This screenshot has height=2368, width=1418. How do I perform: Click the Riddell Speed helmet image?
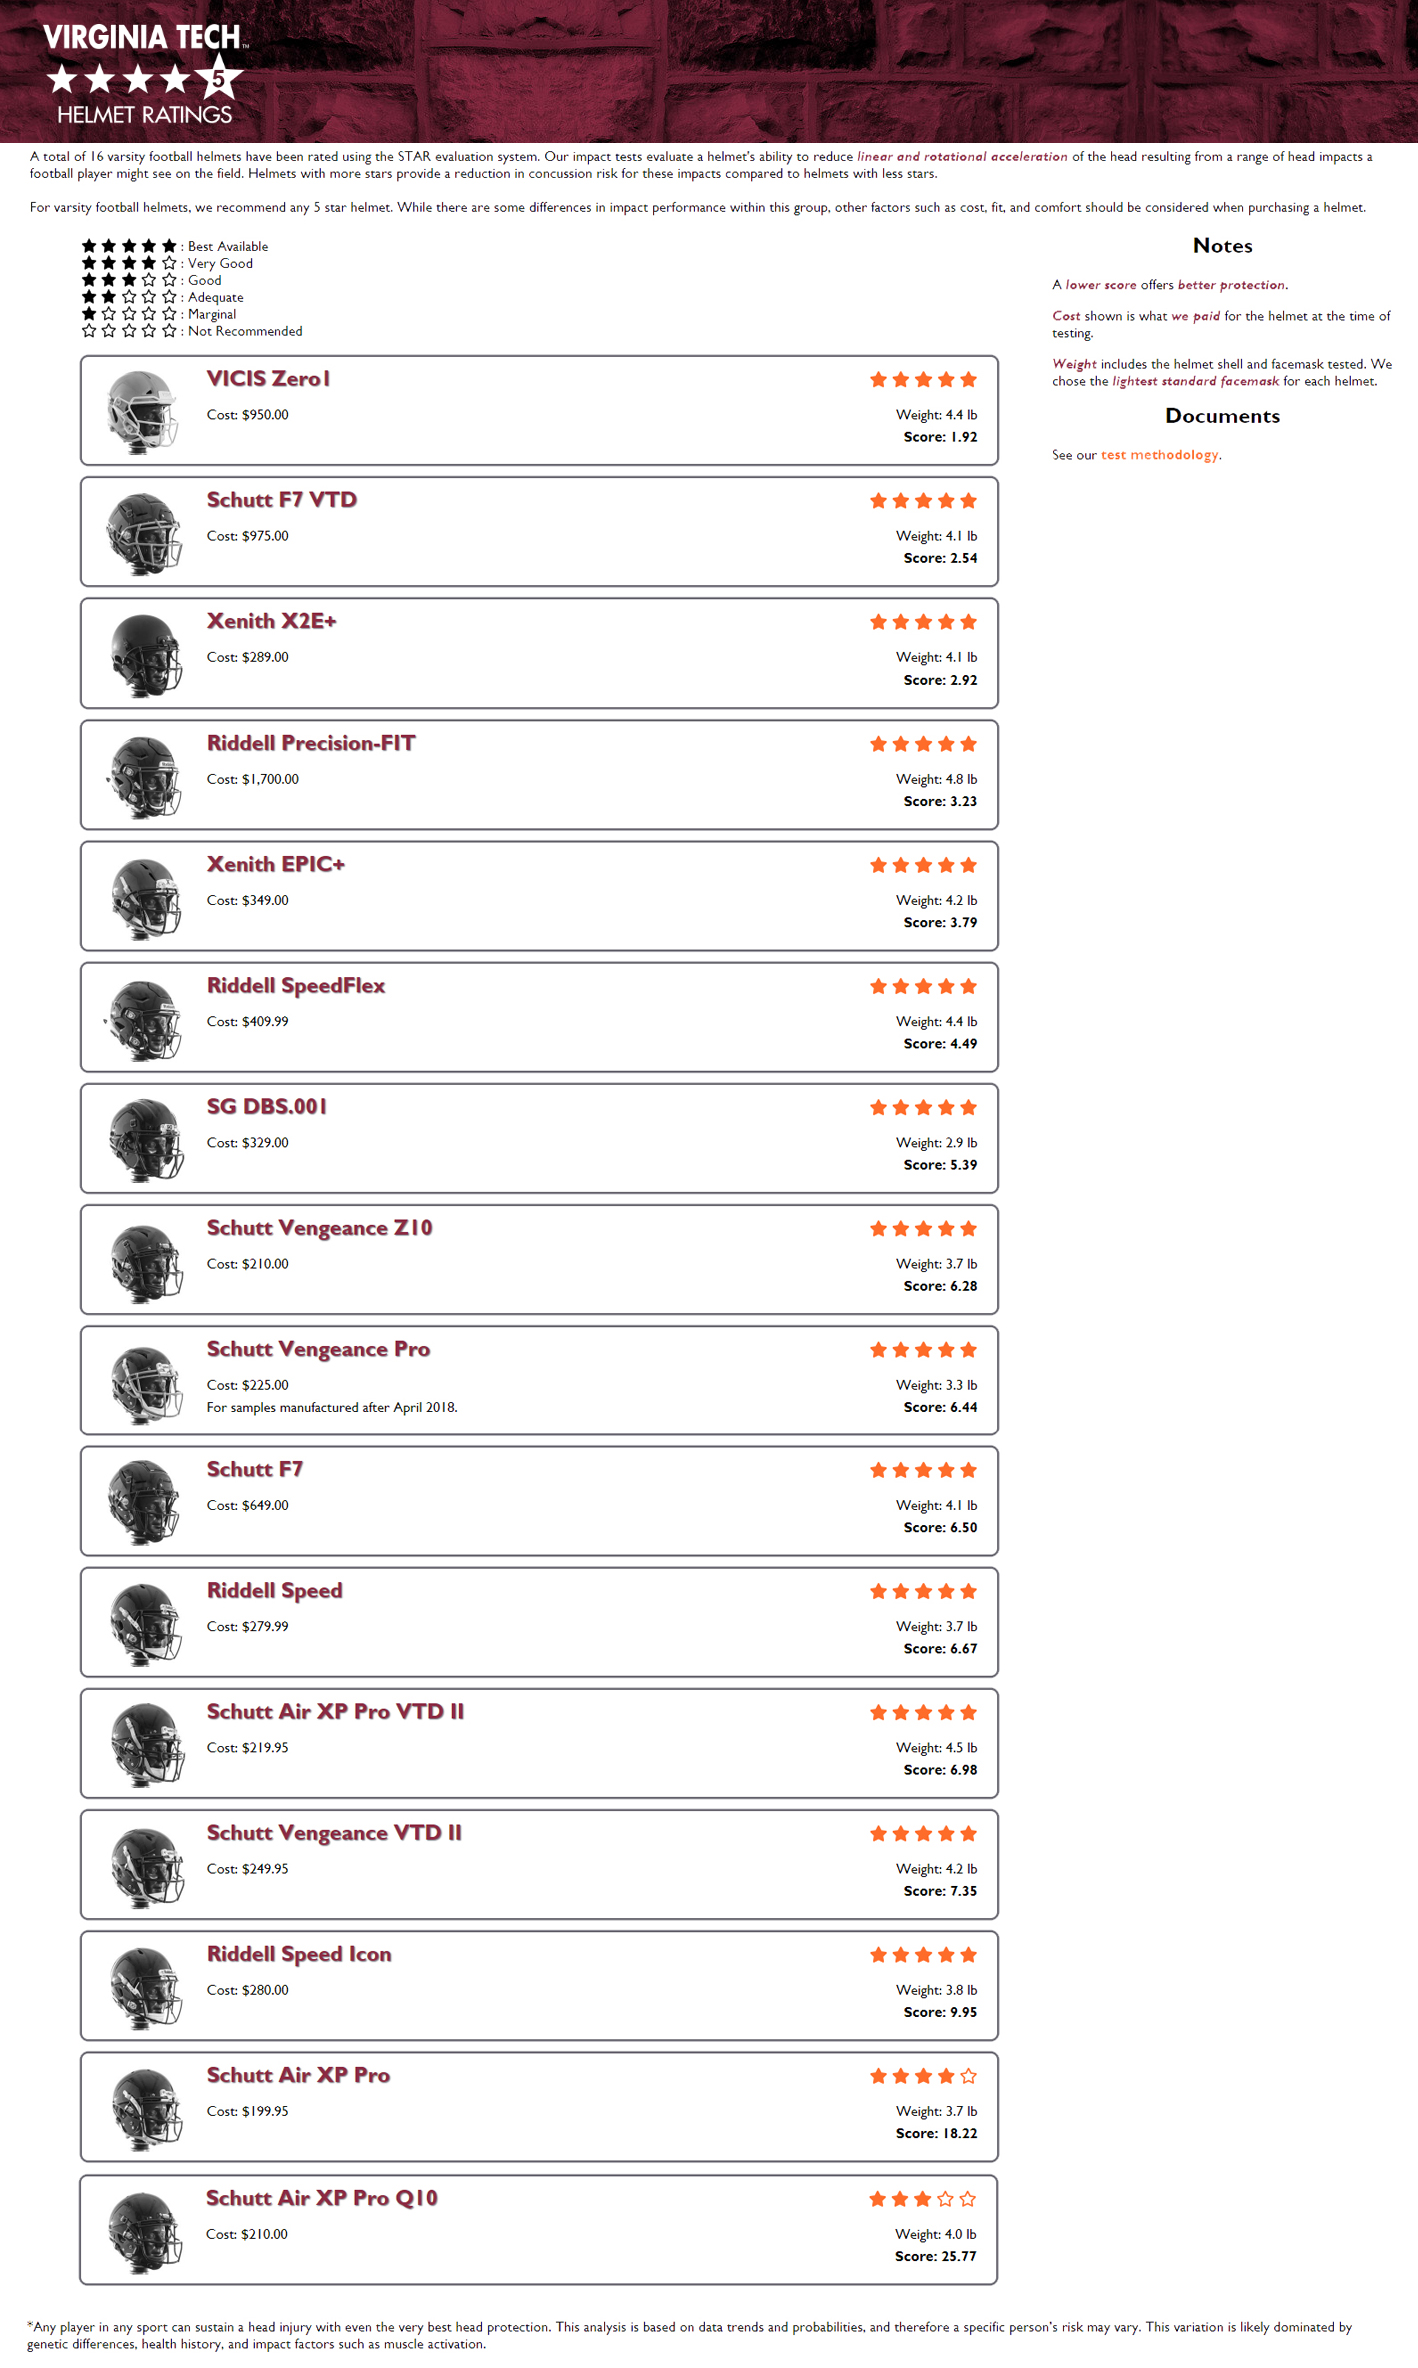click(145, 1623)
